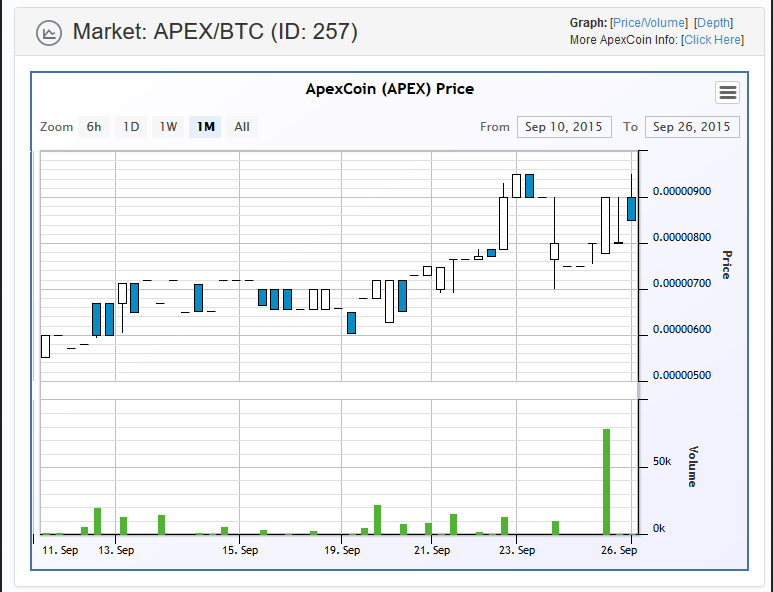Set zoom range to 1D

coord(131,127)
